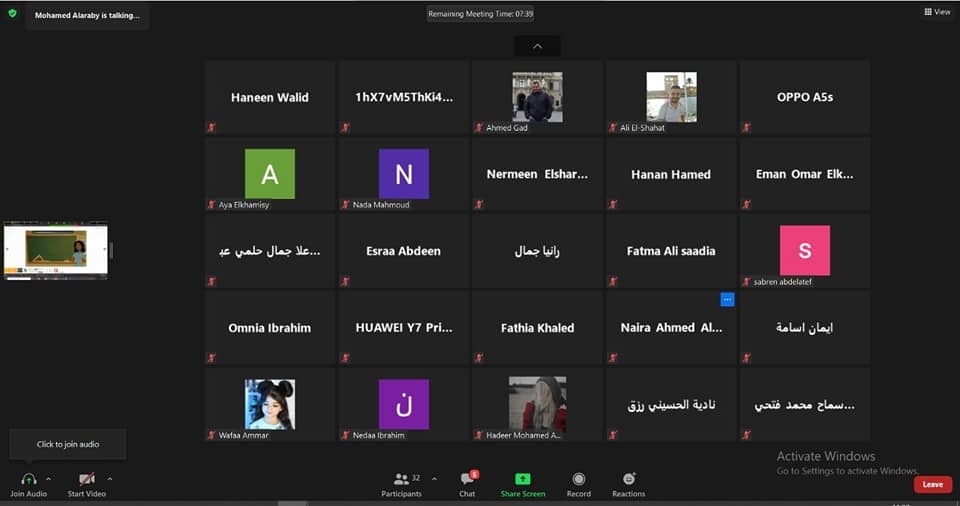Click the muted mic icon on Fatma Ali saadia tile
The image size is (960, 506).
pyautogui.click(x=613, y=282)
